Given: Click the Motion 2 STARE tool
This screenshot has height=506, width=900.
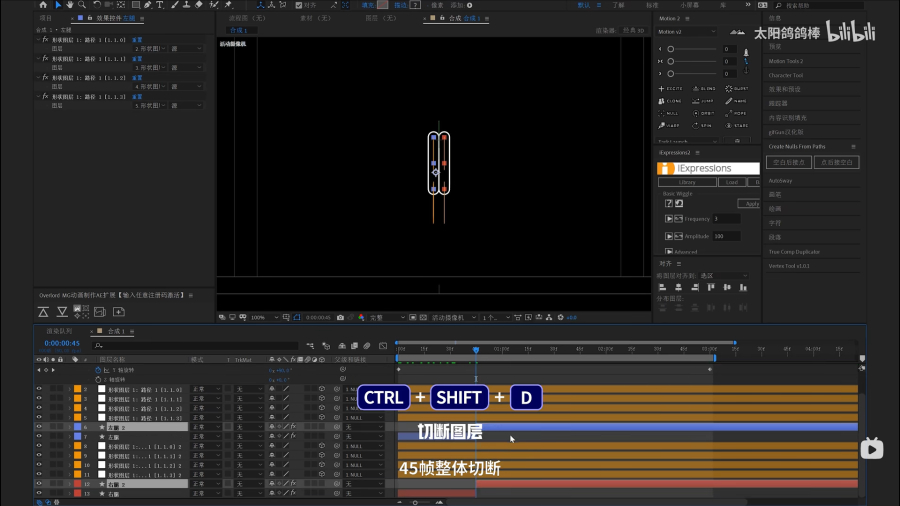Looking at the screenshot, I should (737, 125).
